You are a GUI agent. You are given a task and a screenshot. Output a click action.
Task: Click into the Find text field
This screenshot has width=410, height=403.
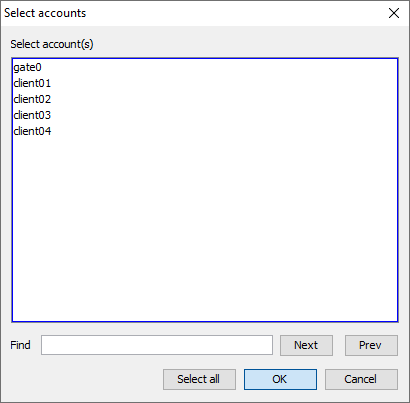pyautogui.click(x=157, y=345)
